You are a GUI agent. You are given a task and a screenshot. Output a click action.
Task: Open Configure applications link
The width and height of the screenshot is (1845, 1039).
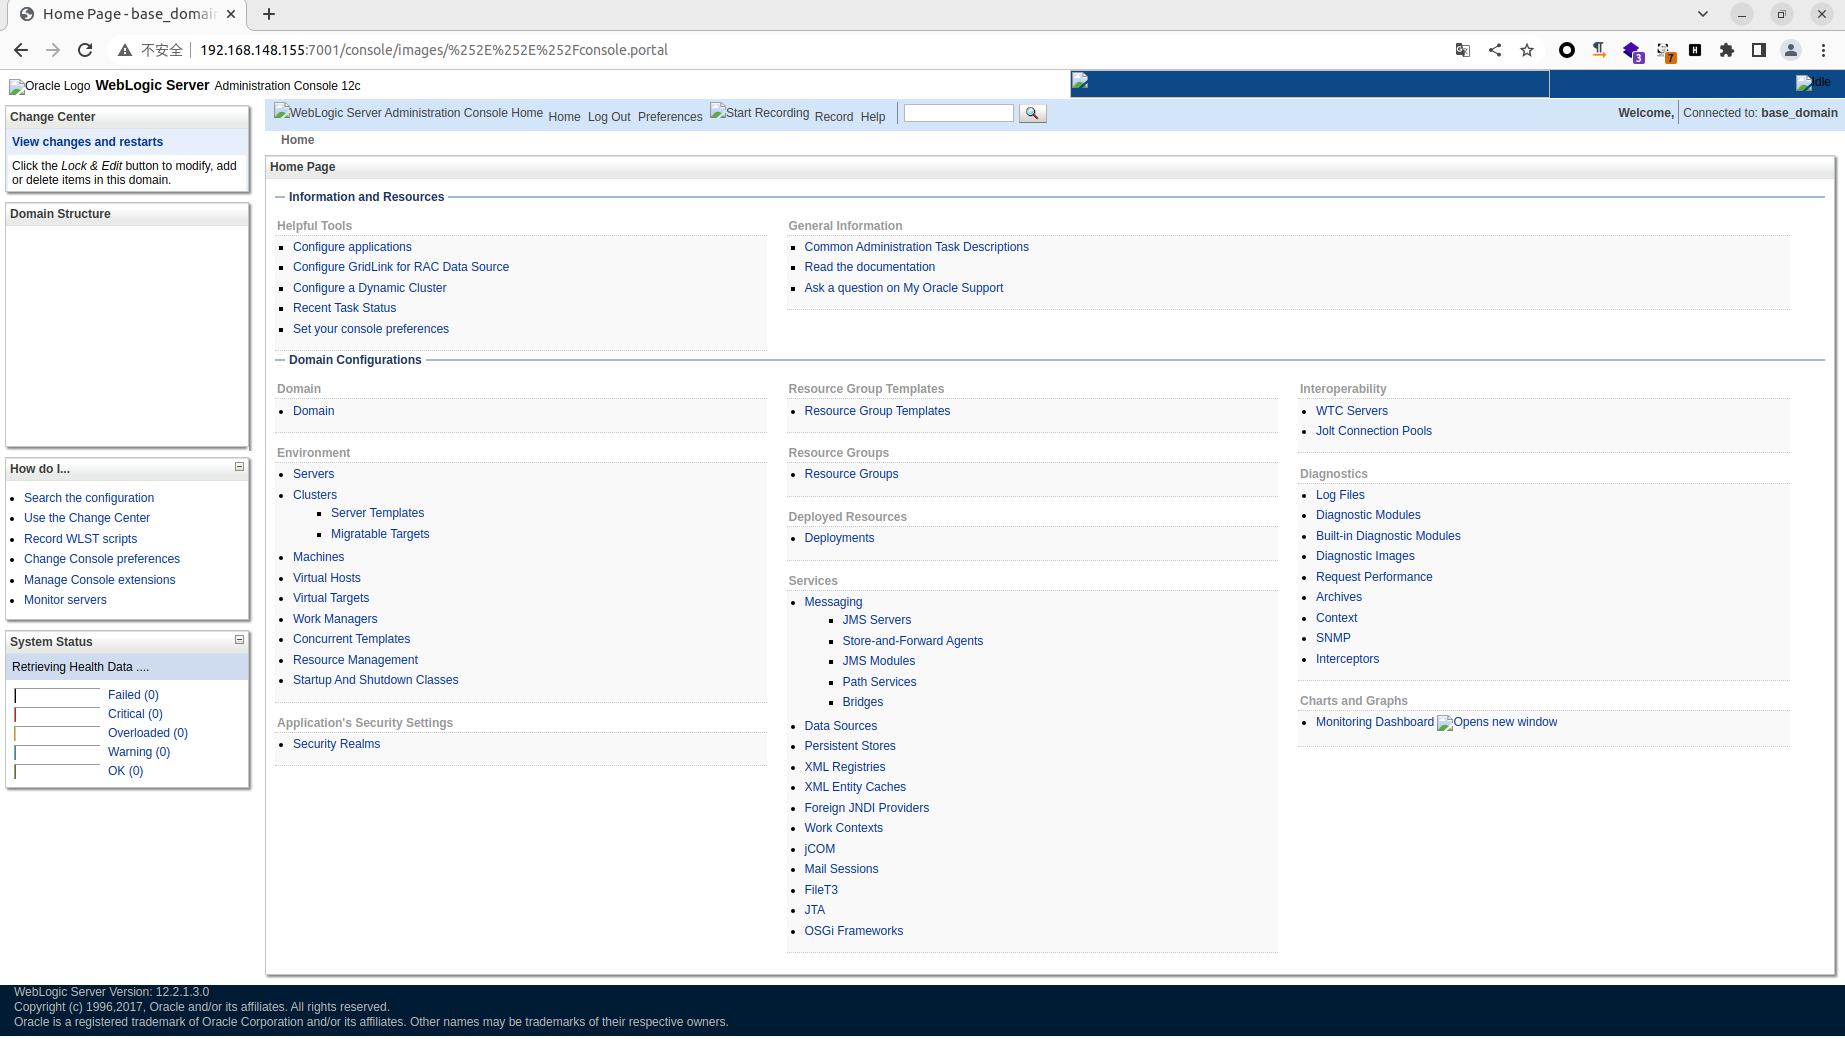(x=352, y=247)
